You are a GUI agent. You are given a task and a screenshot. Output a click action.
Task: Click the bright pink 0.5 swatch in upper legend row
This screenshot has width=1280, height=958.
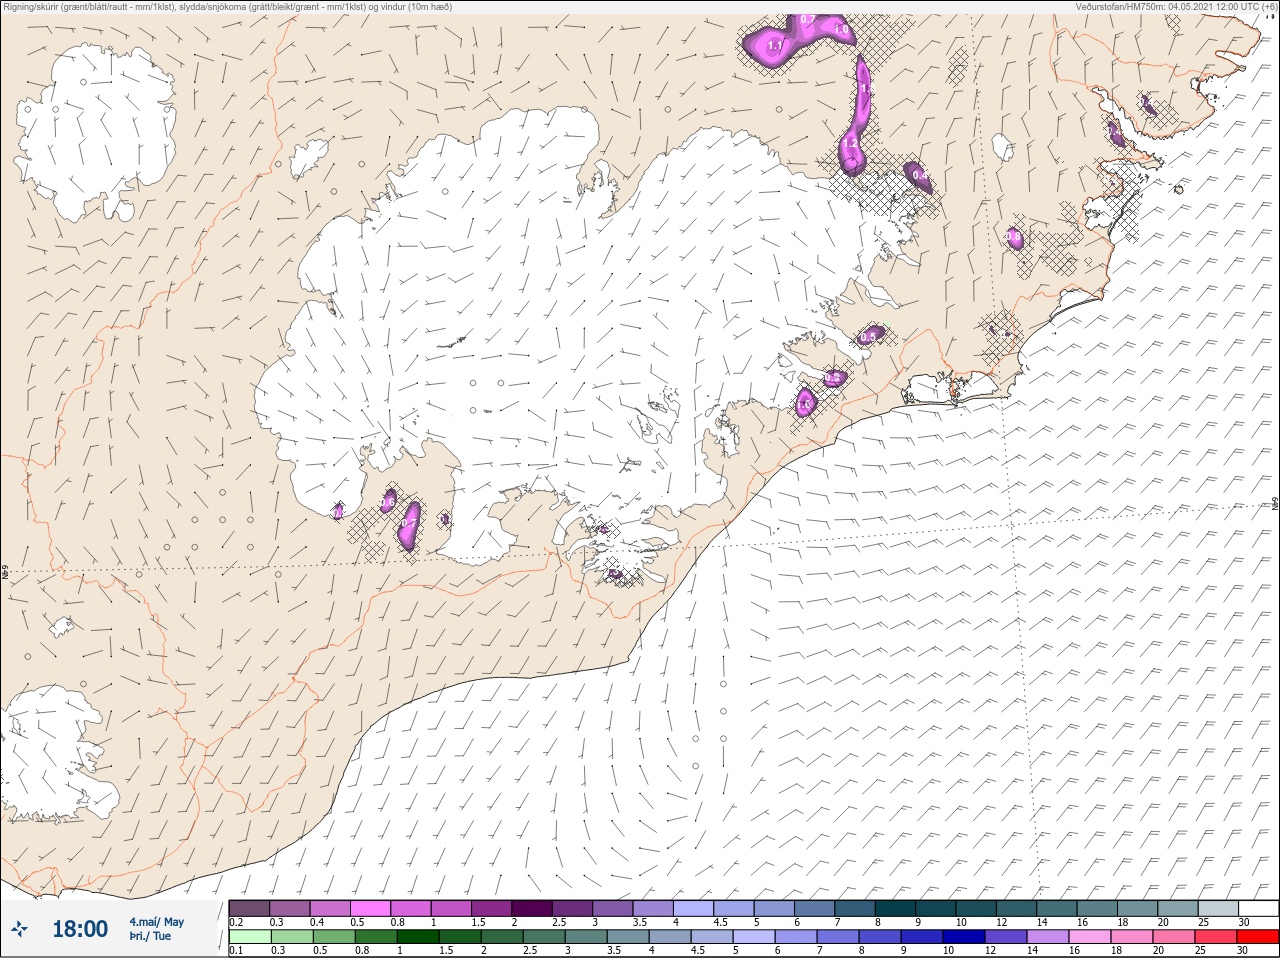click(371, 908)
